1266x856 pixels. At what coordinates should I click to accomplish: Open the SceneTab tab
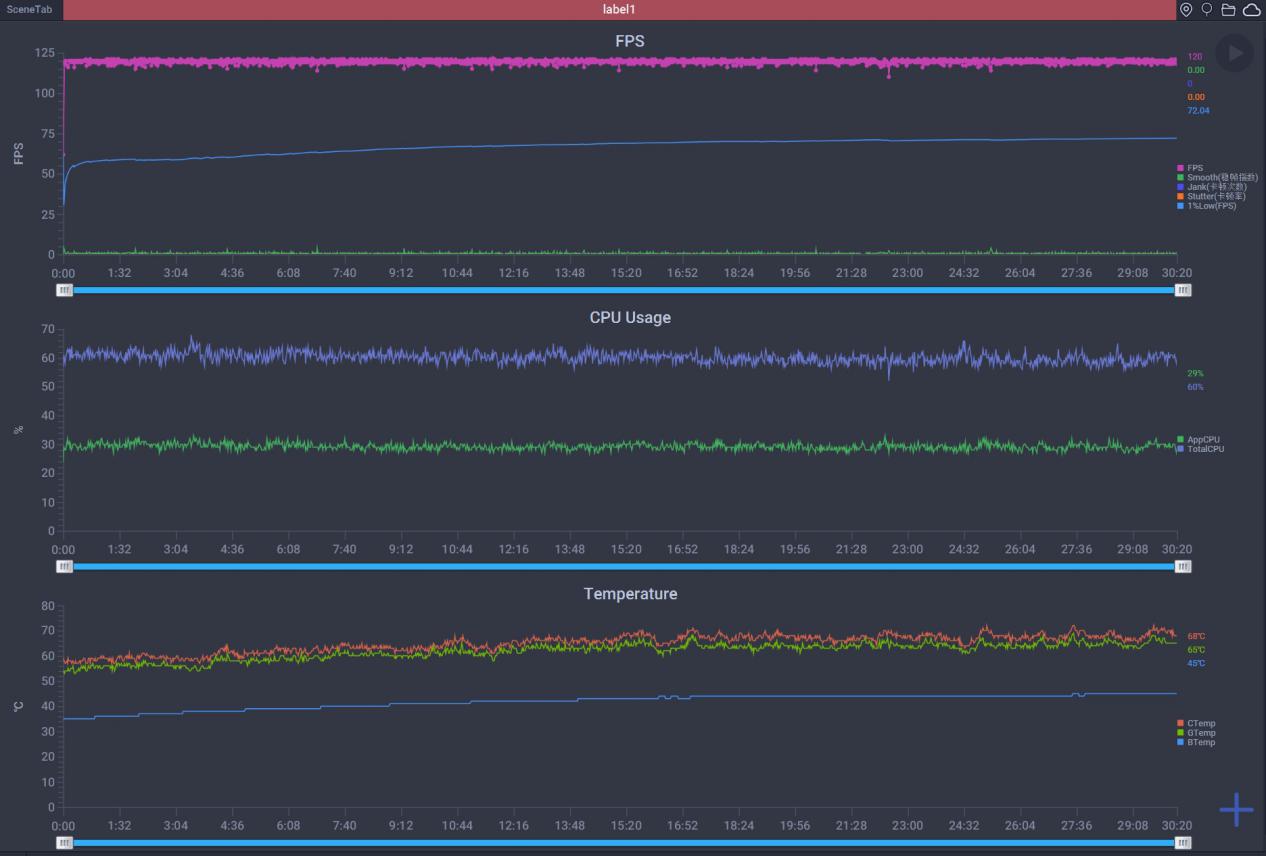29,9
